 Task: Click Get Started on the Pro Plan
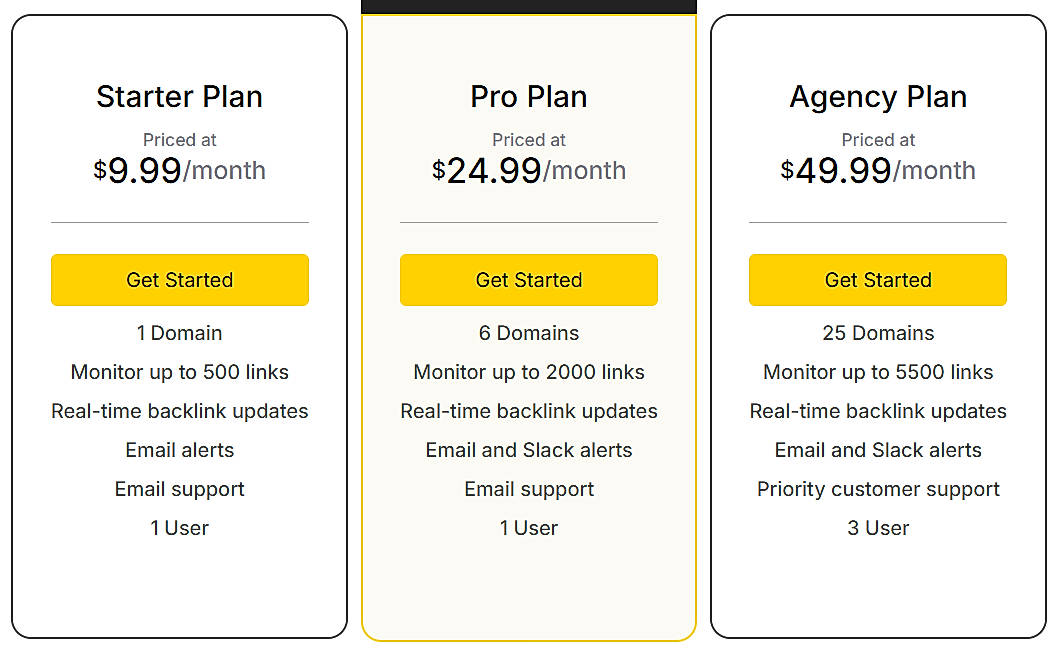click(x=528, y=280)
